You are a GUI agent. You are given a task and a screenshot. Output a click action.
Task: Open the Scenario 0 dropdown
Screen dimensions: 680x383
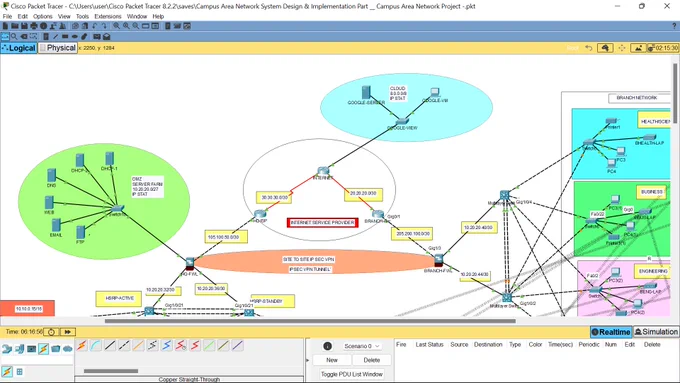362,346
